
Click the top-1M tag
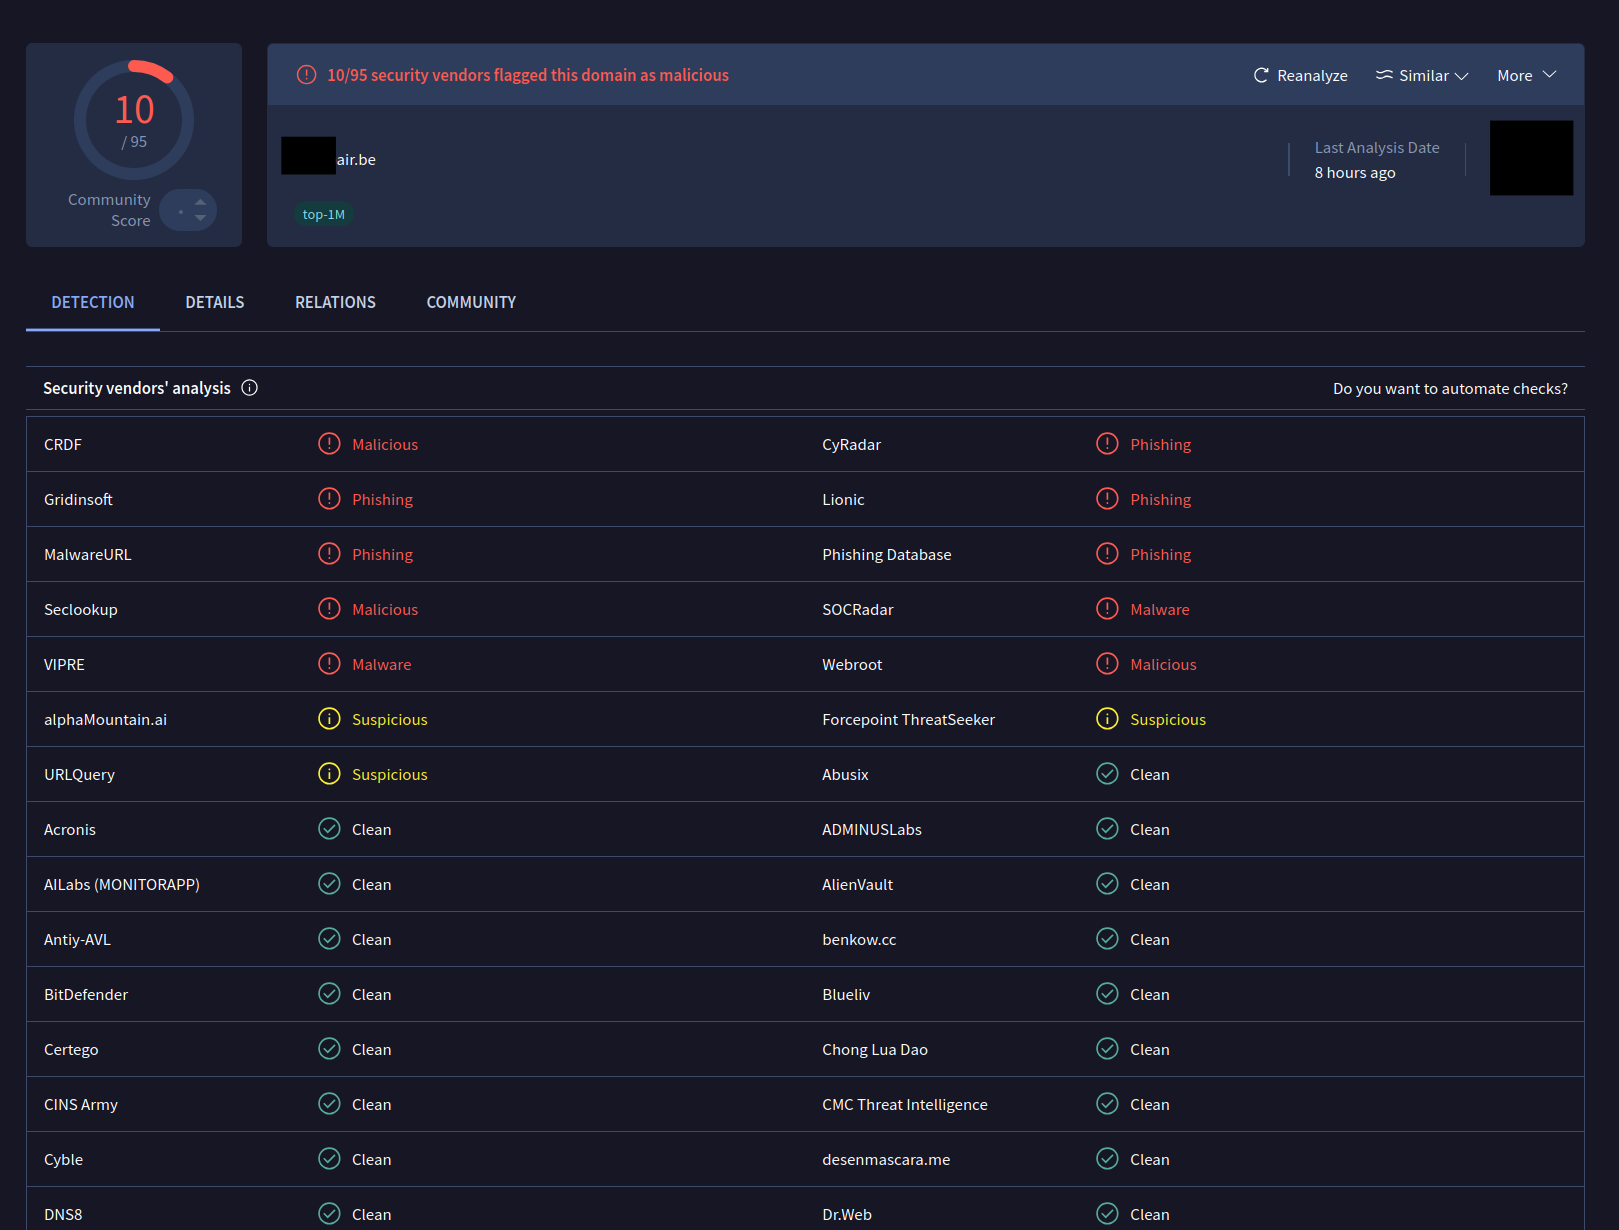(323, 214)
